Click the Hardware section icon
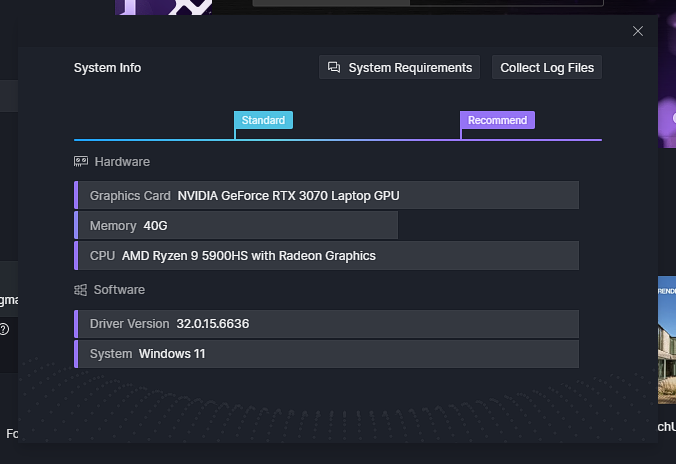This screenshot has height=464, width=676. click(x=81, y=162)
